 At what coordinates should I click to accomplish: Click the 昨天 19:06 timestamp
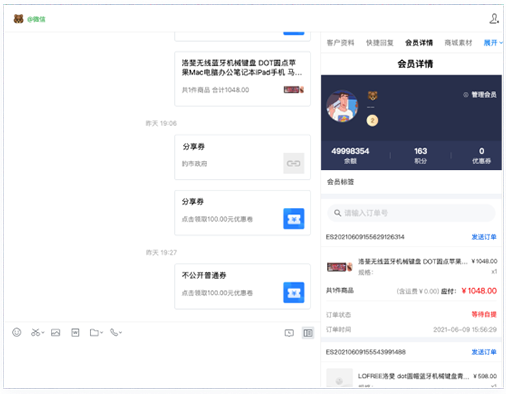(x=161, y=123)
